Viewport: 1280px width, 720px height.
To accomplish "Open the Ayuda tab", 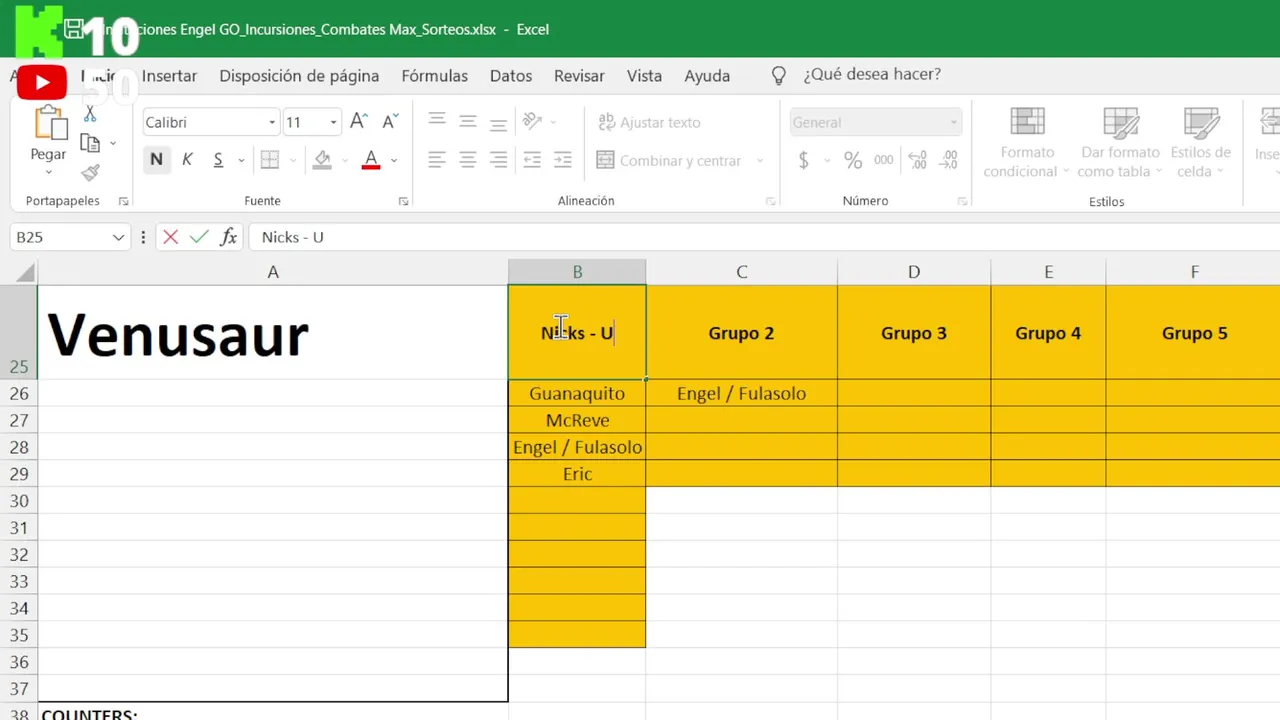I will click(x=707, y=76).
